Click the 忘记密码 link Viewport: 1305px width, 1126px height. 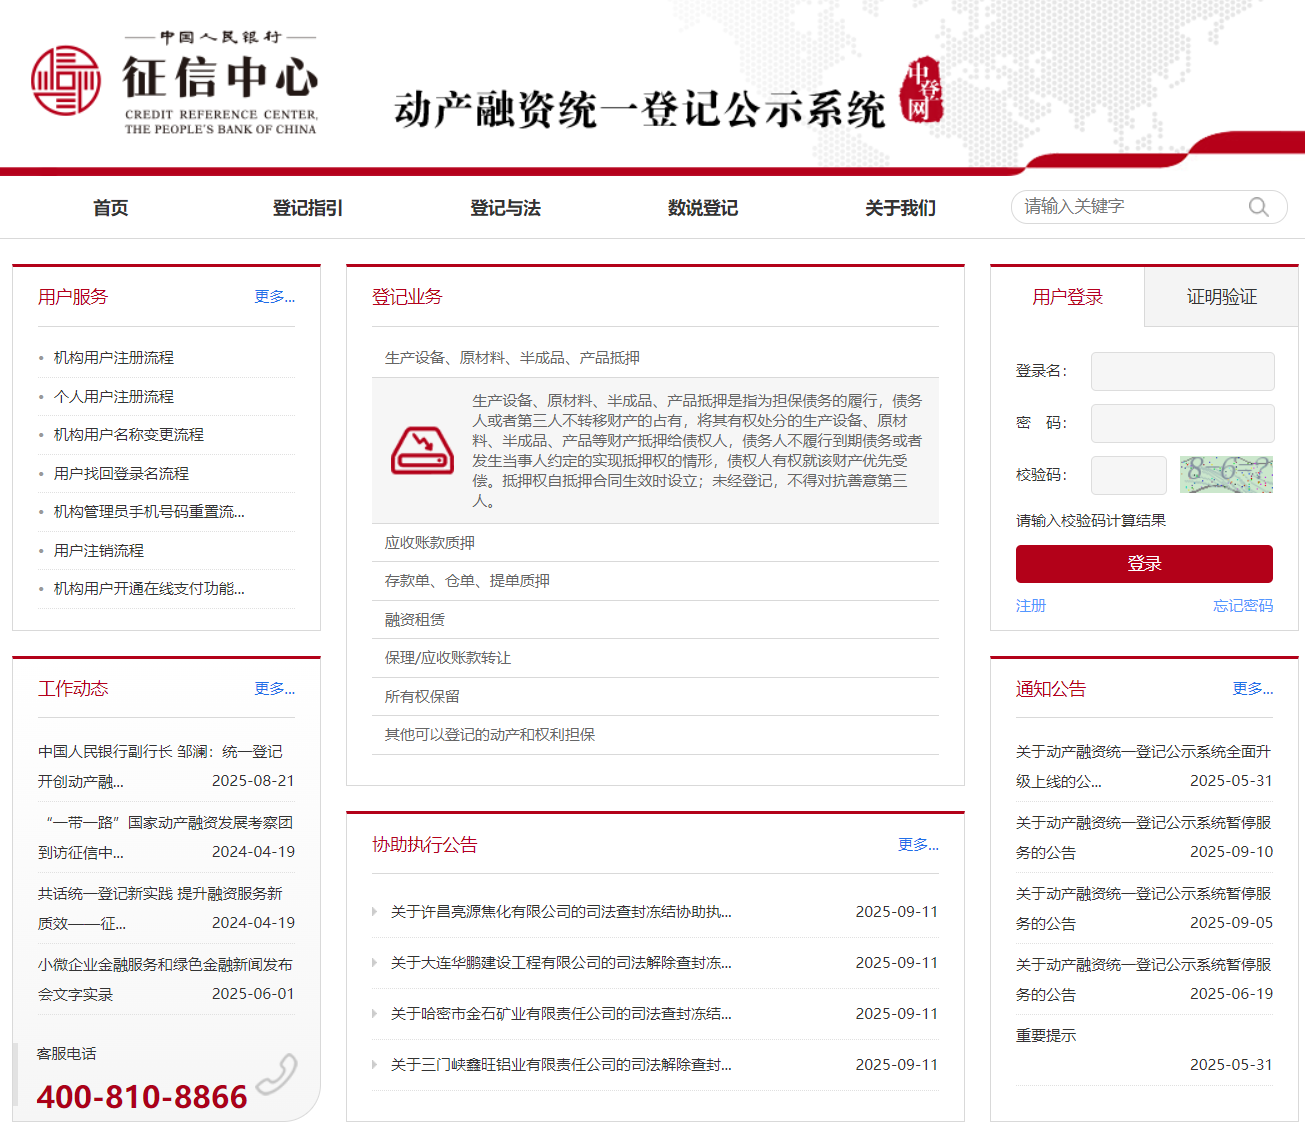pos(1242,606)
